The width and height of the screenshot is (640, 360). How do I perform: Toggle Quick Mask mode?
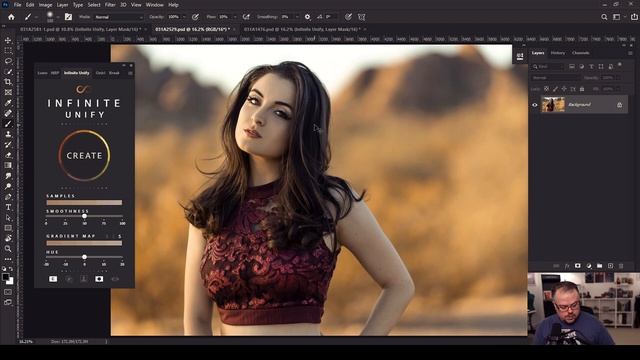click(8, 292)
